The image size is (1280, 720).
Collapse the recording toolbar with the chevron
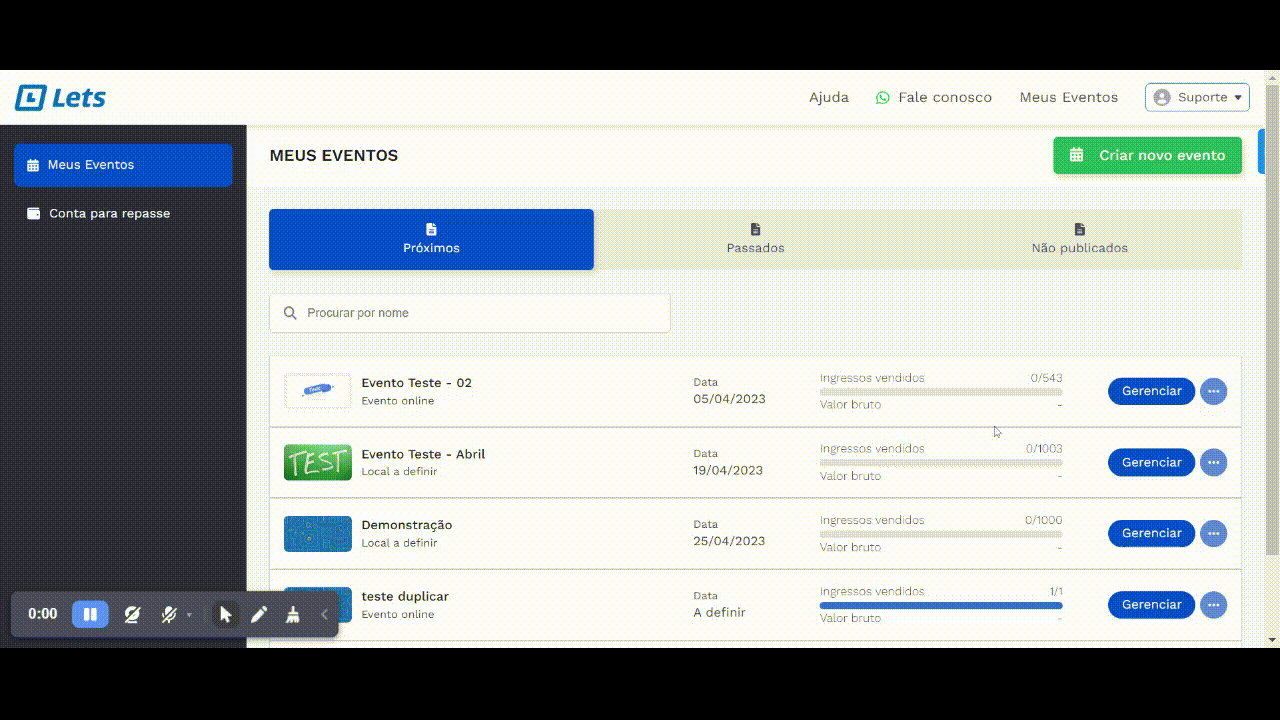[x=324, y=614]
